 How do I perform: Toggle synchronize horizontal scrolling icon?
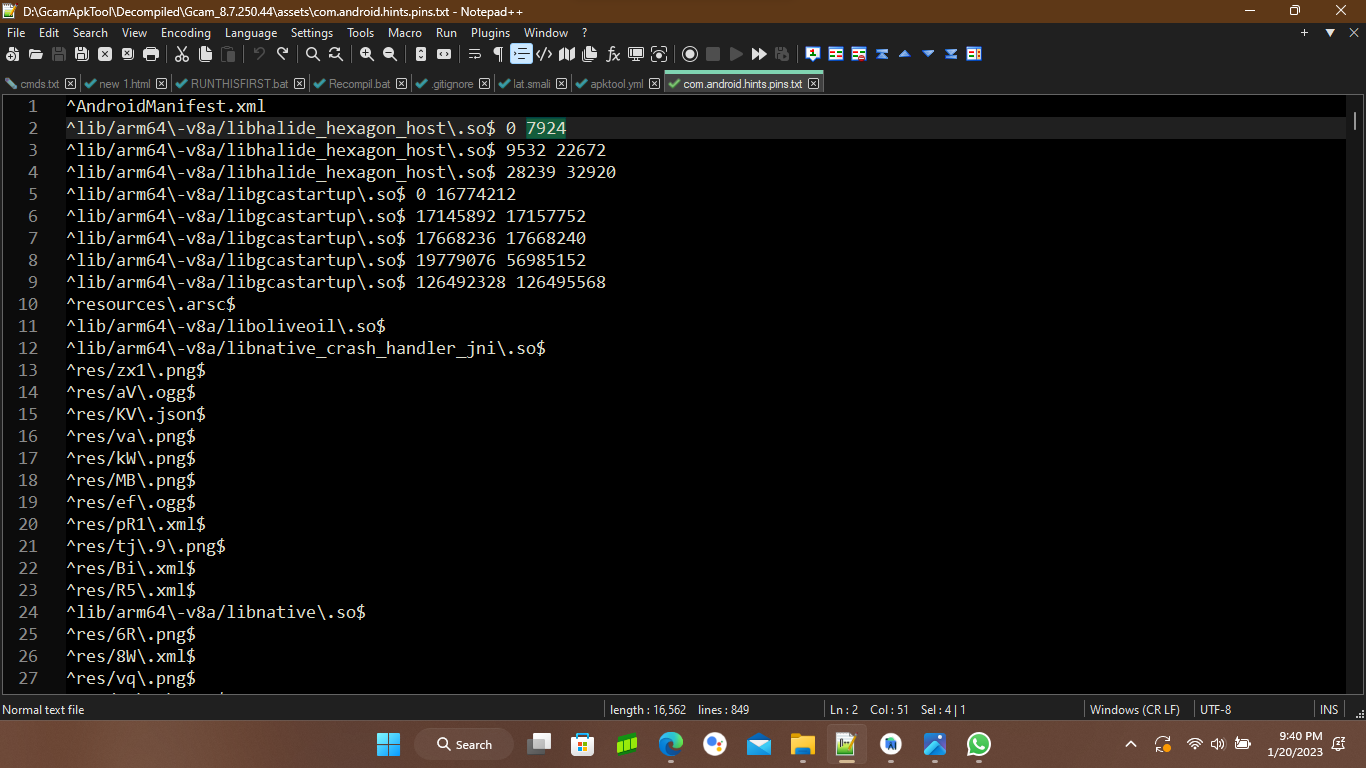(x=444, y=54)
